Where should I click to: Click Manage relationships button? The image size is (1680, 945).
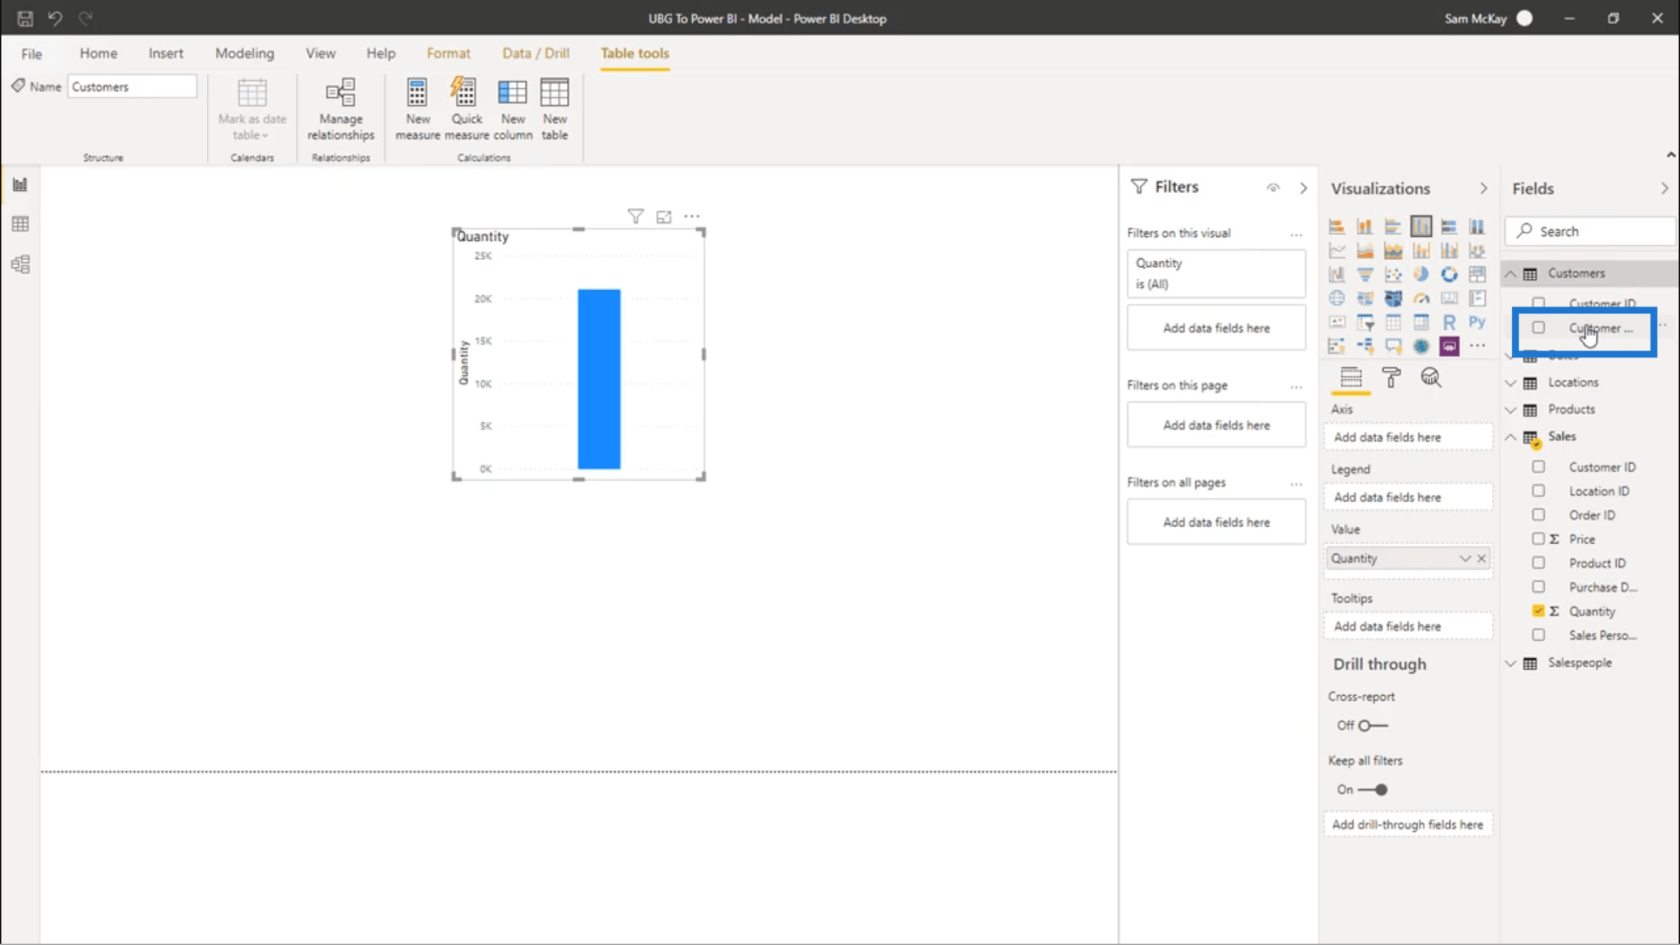point(341,109)
